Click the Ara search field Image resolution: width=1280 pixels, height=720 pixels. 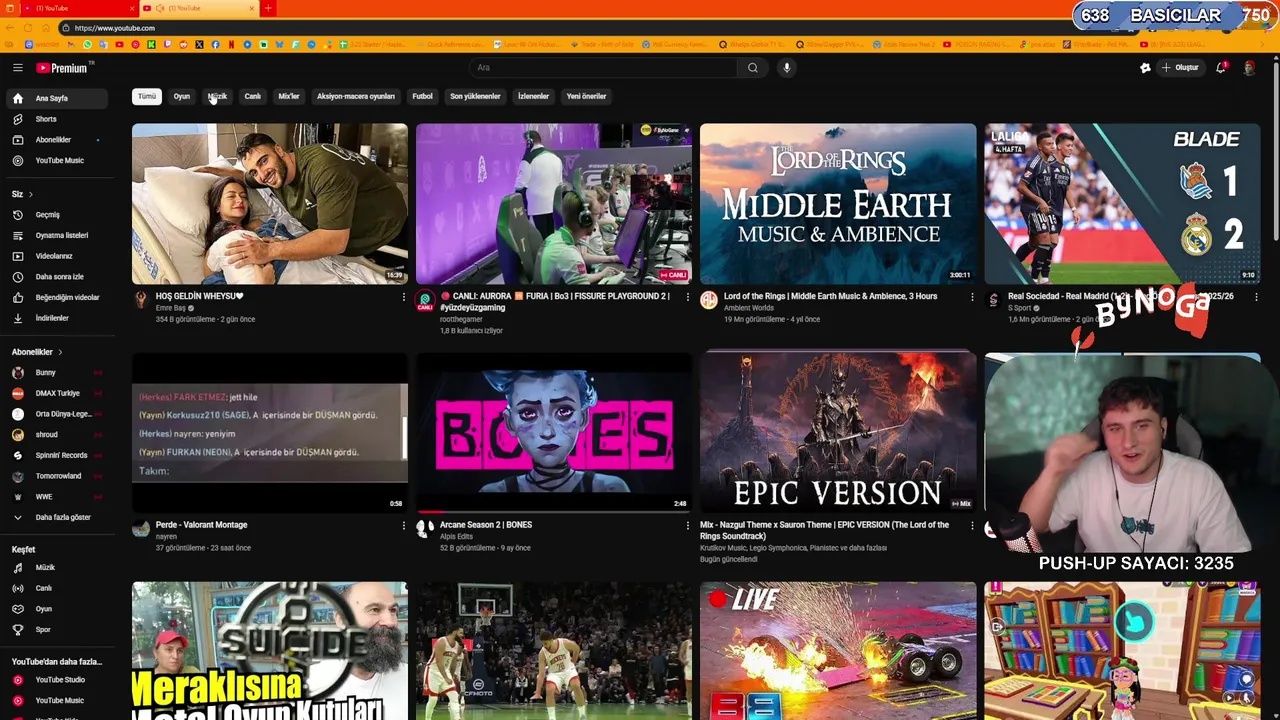pyautogui.click(x=603, y=68)
